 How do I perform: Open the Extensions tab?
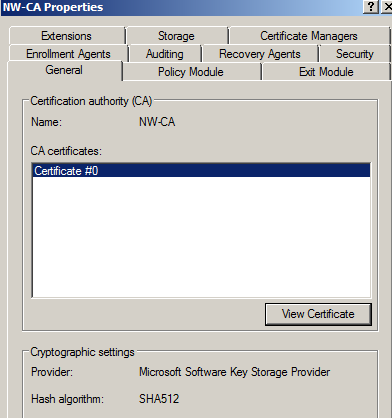[x=67, y=36]
